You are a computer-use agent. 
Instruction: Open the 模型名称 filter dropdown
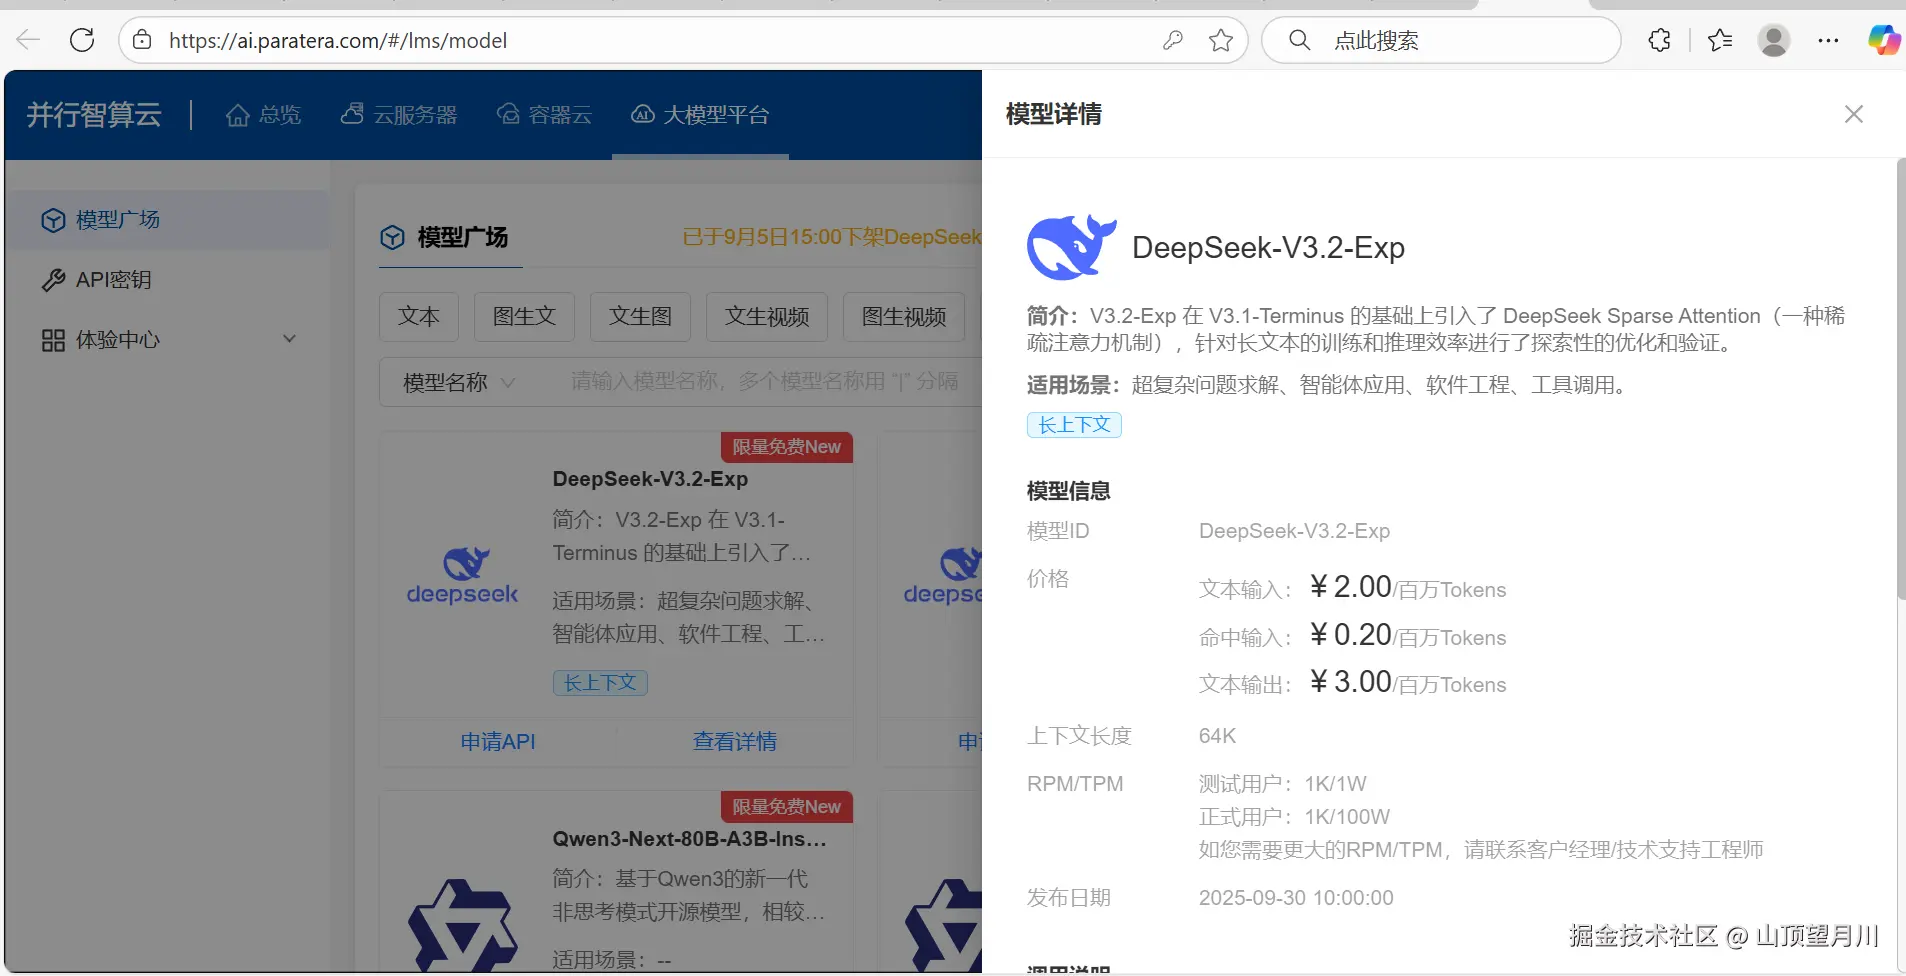[458, 382]
